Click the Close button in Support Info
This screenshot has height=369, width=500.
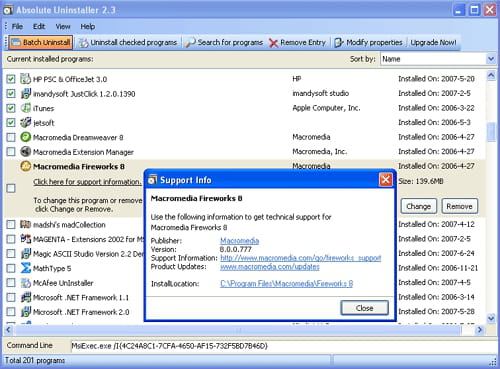364,308
